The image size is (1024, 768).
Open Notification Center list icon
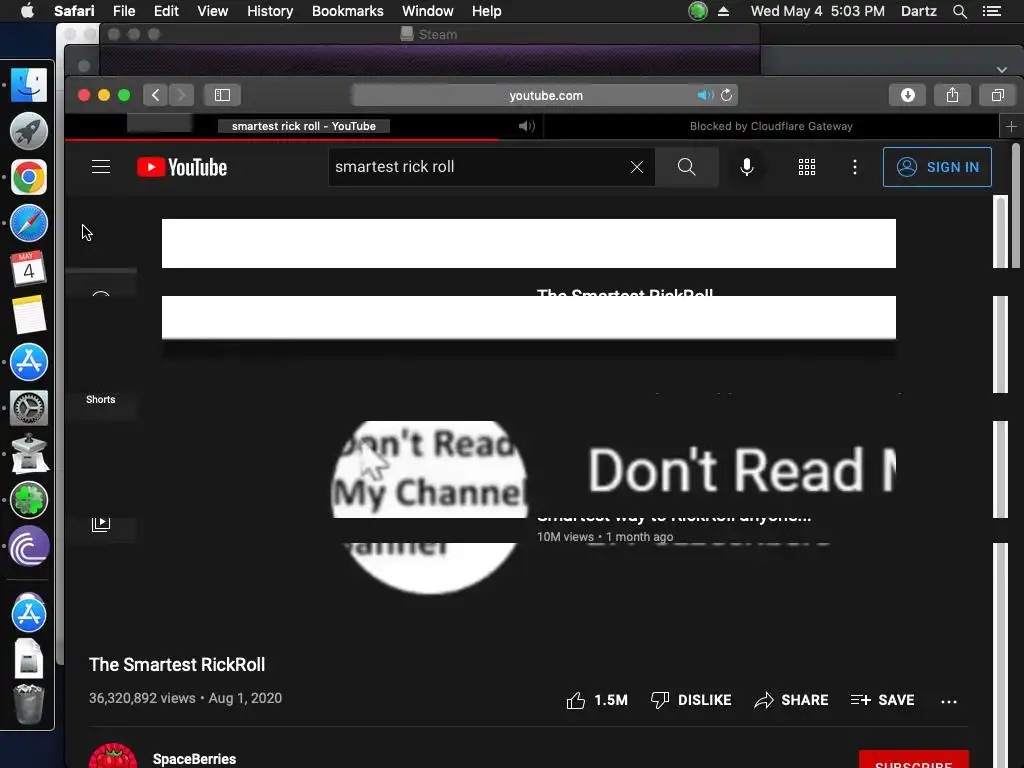pos(992,11)
